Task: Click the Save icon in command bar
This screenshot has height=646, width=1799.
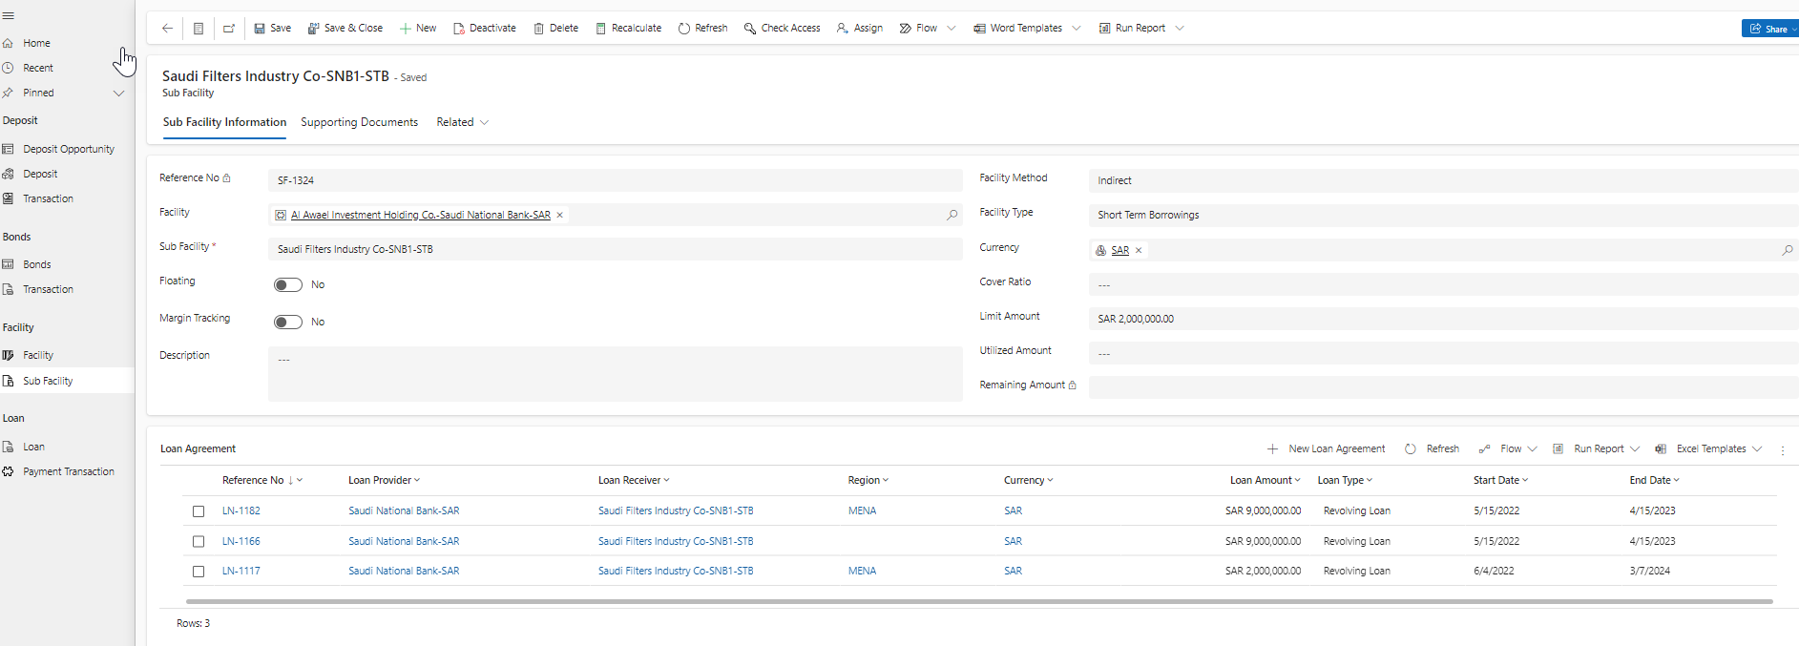Action: (260, 28)
